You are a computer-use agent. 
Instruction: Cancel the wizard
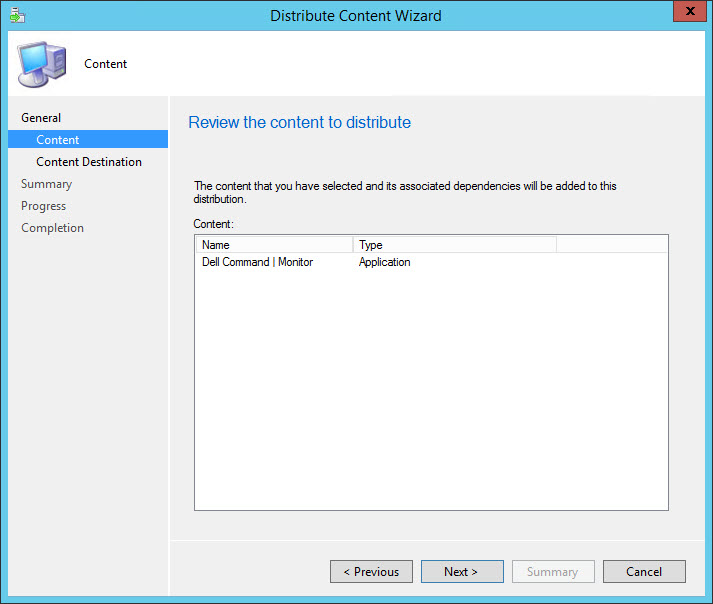[x=644, y=572]
